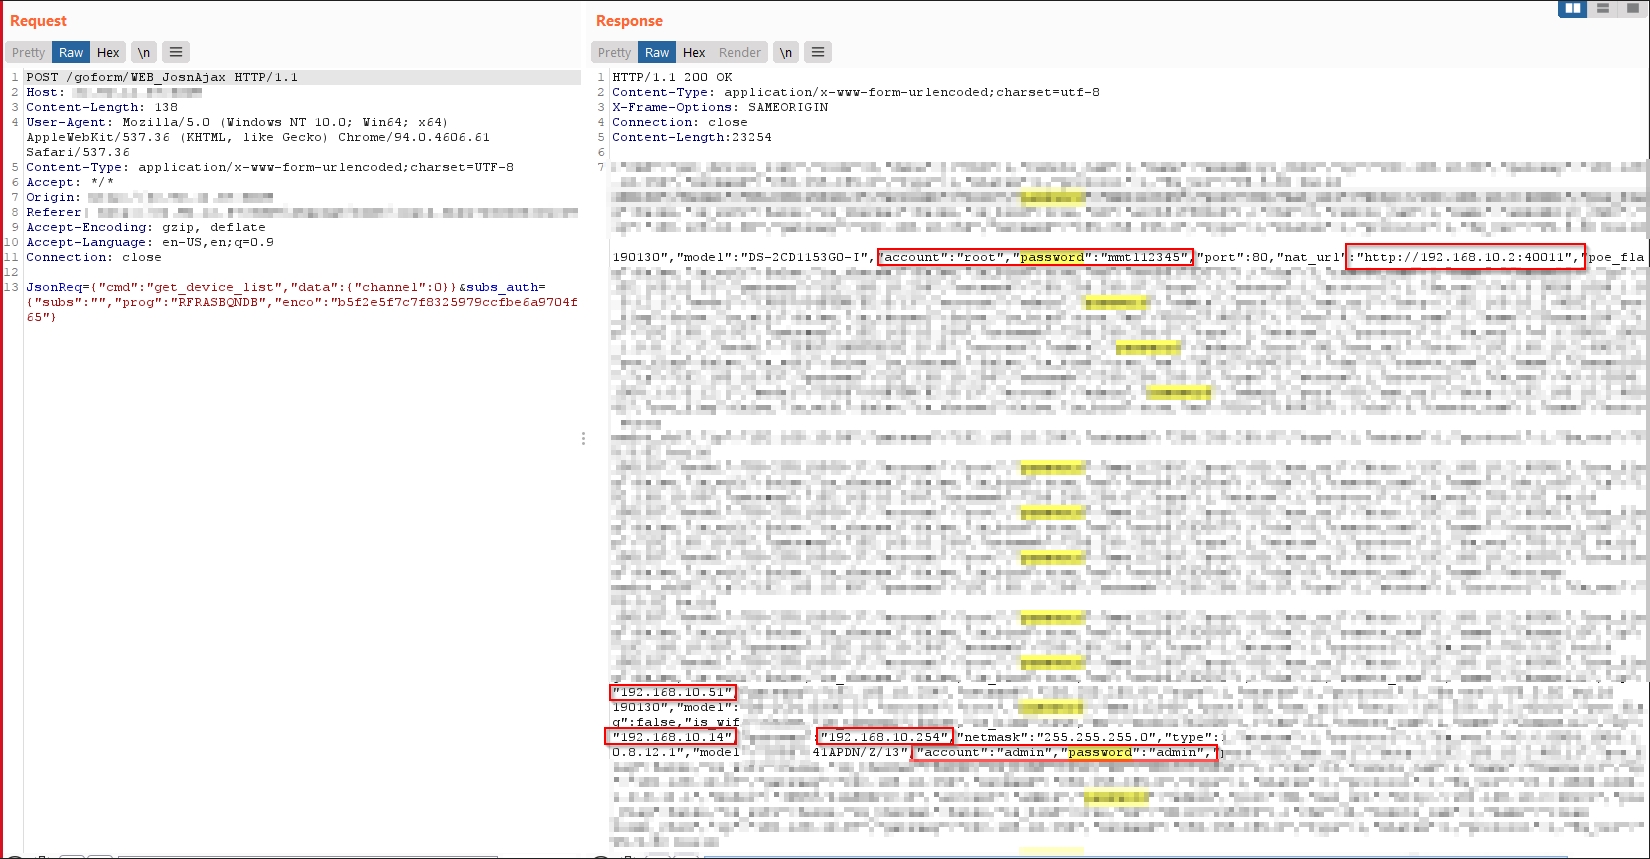Click the AppleWebKit/537.36 continuation line
1650x859 pixels.
258,137
